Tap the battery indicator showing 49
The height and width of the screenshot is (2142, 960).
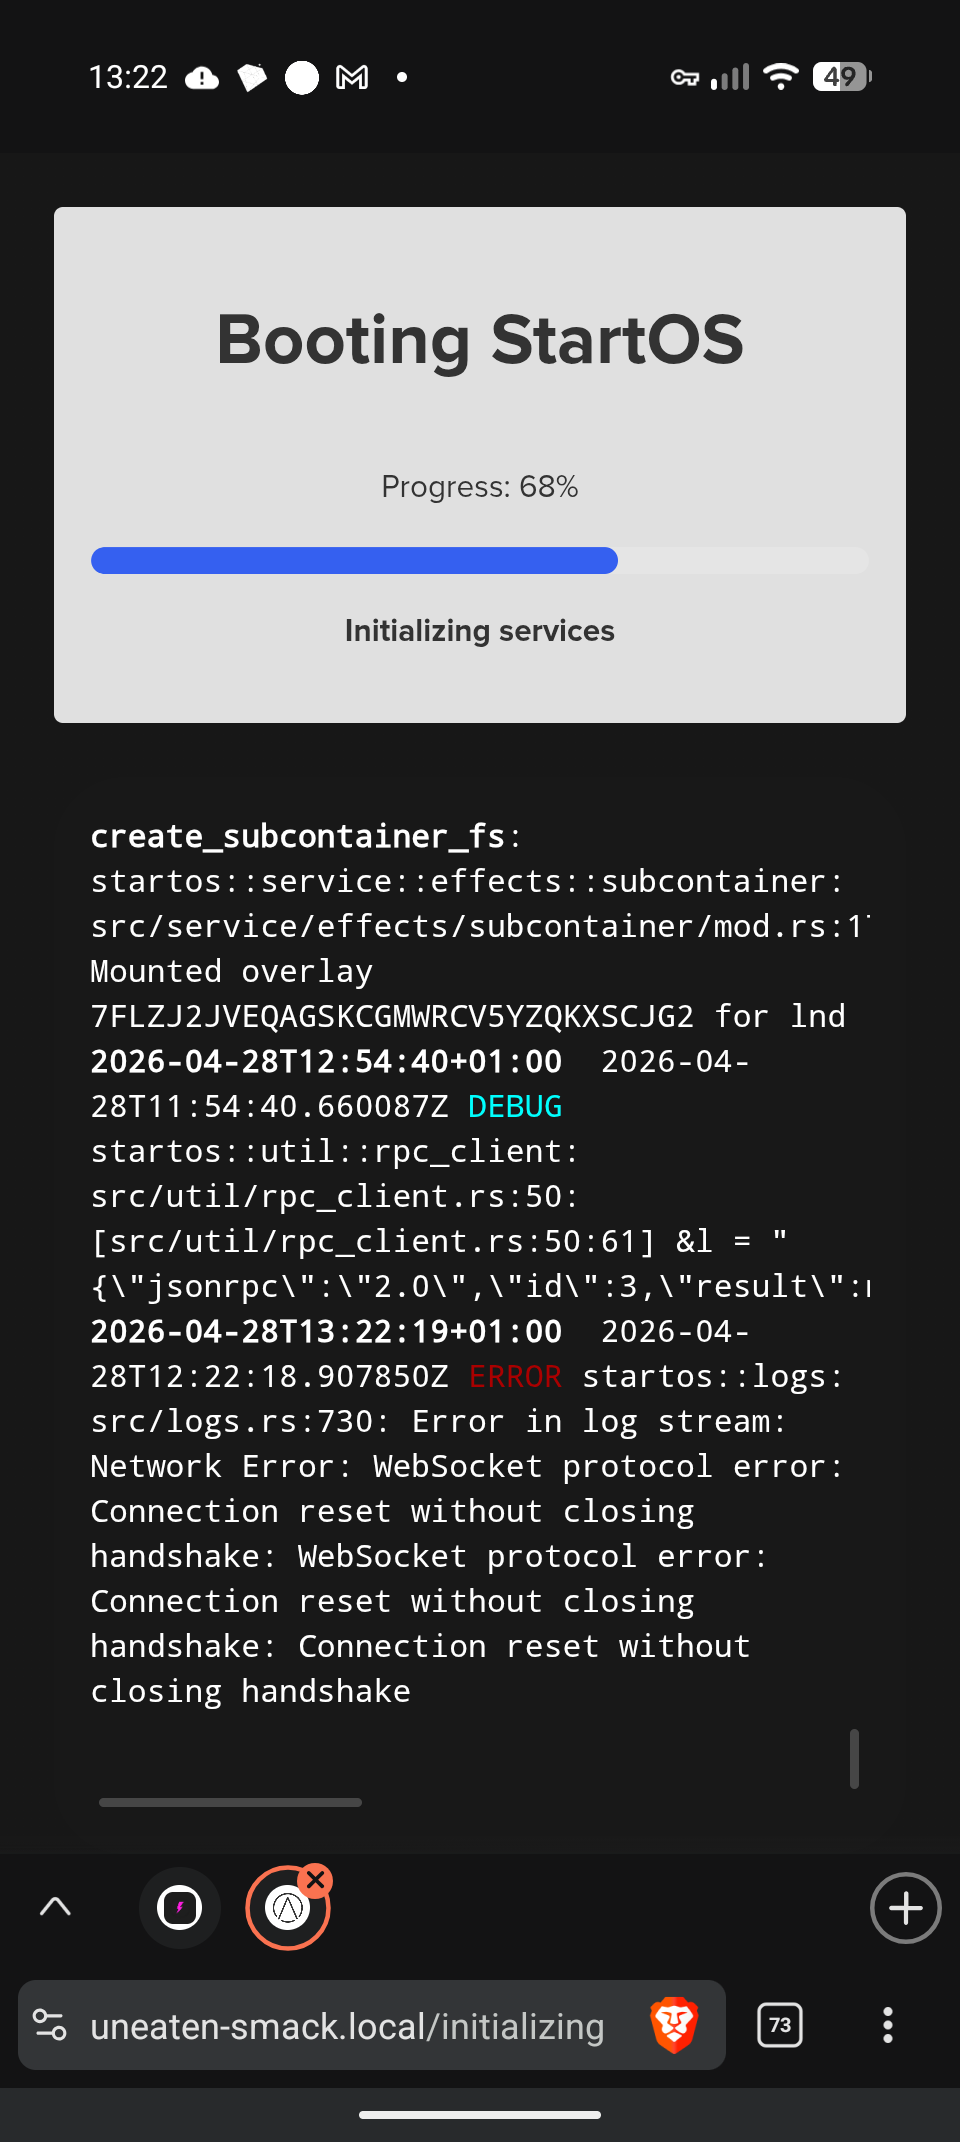tap(842, 77)
